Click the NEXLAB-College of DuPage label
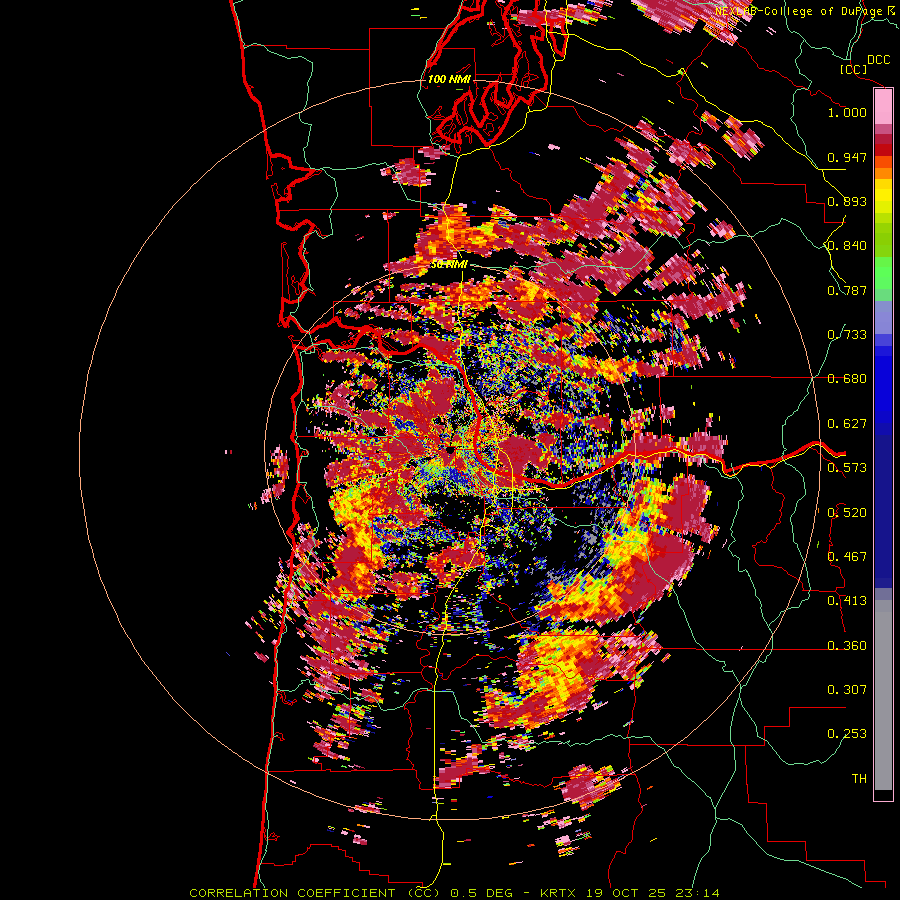 tap(799, 11)
